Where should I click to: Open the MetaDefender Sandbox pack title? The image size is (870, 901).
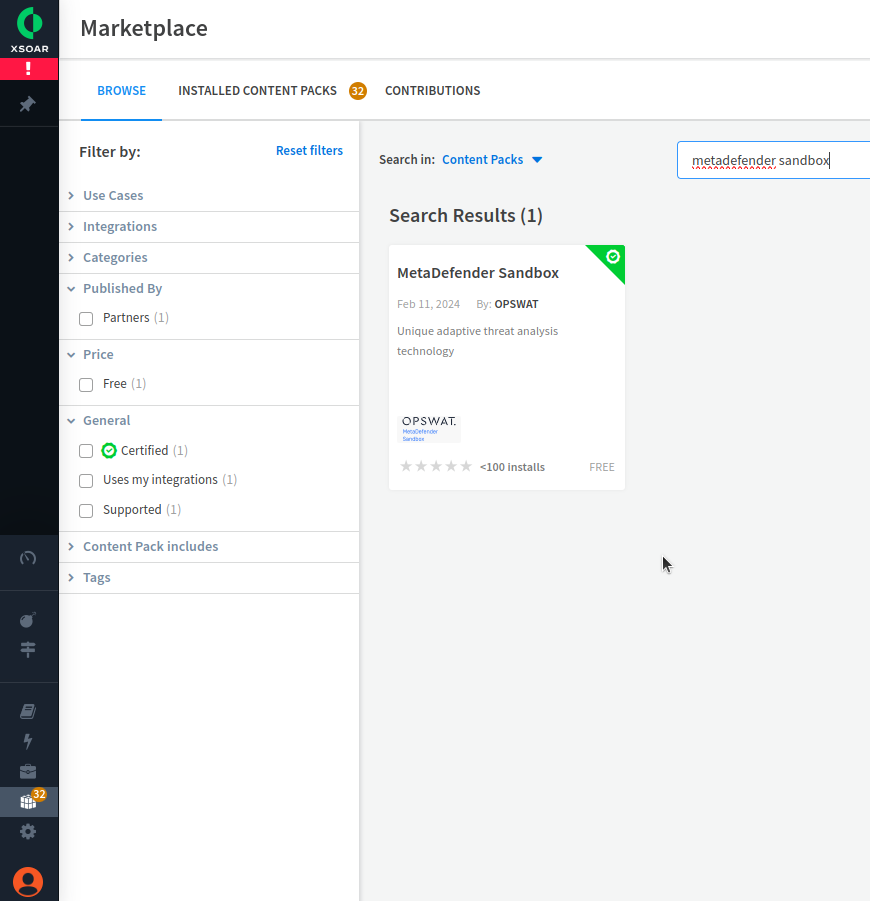478,273
